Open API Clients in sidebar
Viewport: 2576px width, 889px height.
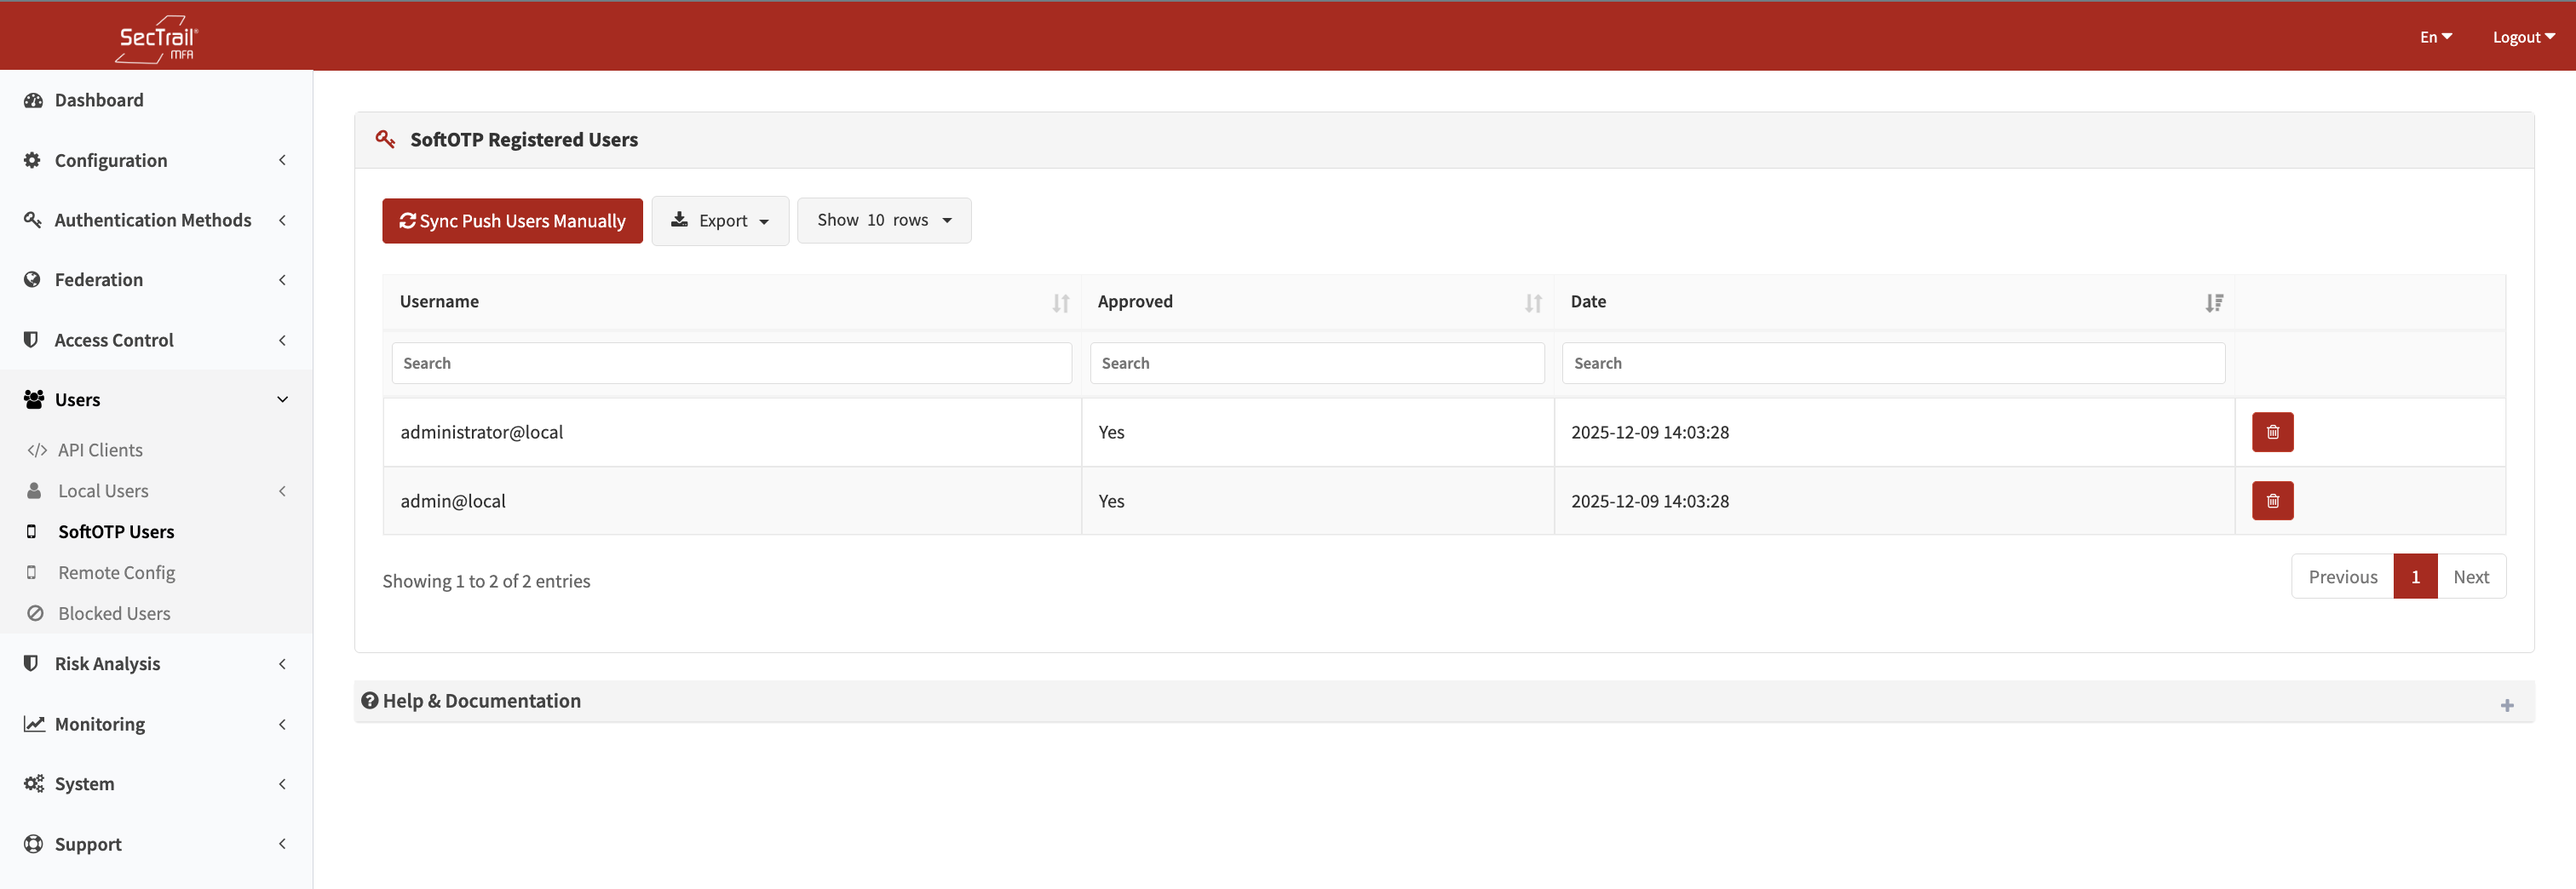coord(100,450)
